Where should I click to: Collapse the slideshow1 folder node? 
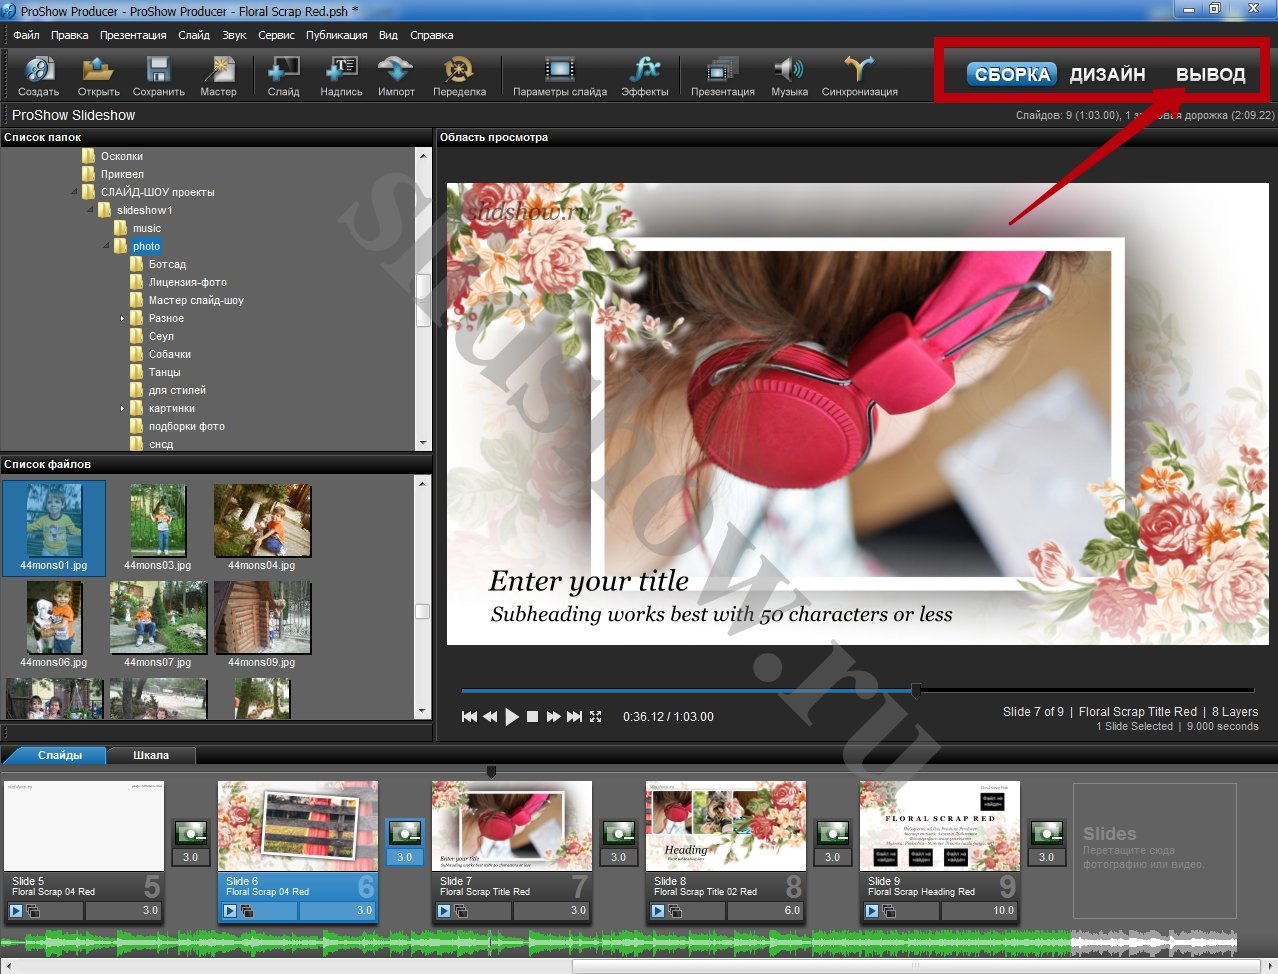click(x=90, y=210)
